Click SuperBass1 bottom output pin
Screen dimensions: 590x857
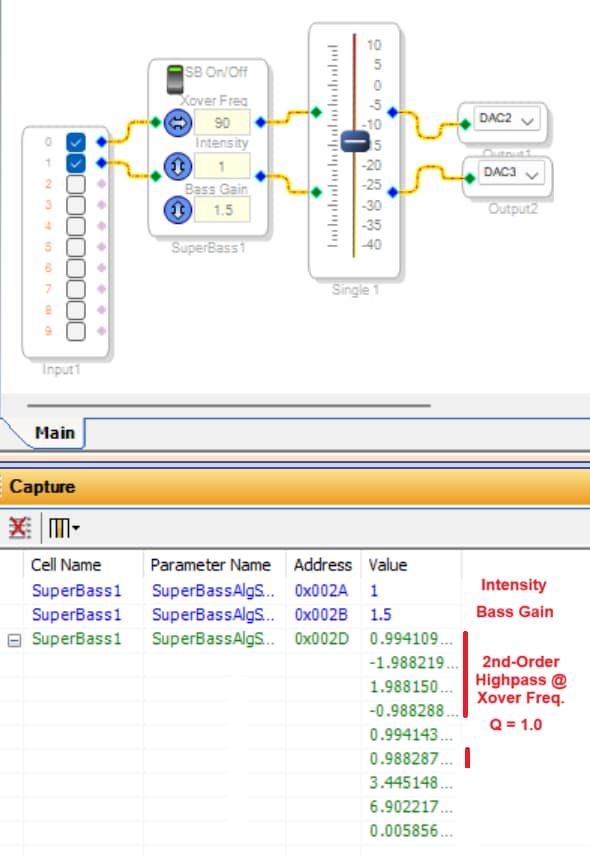261,176
